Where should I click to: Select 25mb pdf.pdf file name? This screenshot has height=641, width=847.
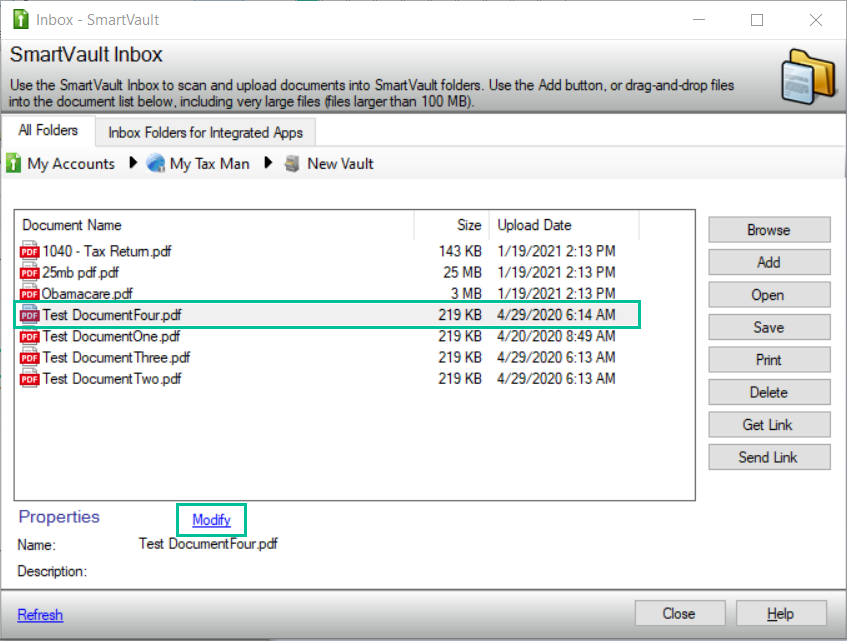tap(80, 272)
